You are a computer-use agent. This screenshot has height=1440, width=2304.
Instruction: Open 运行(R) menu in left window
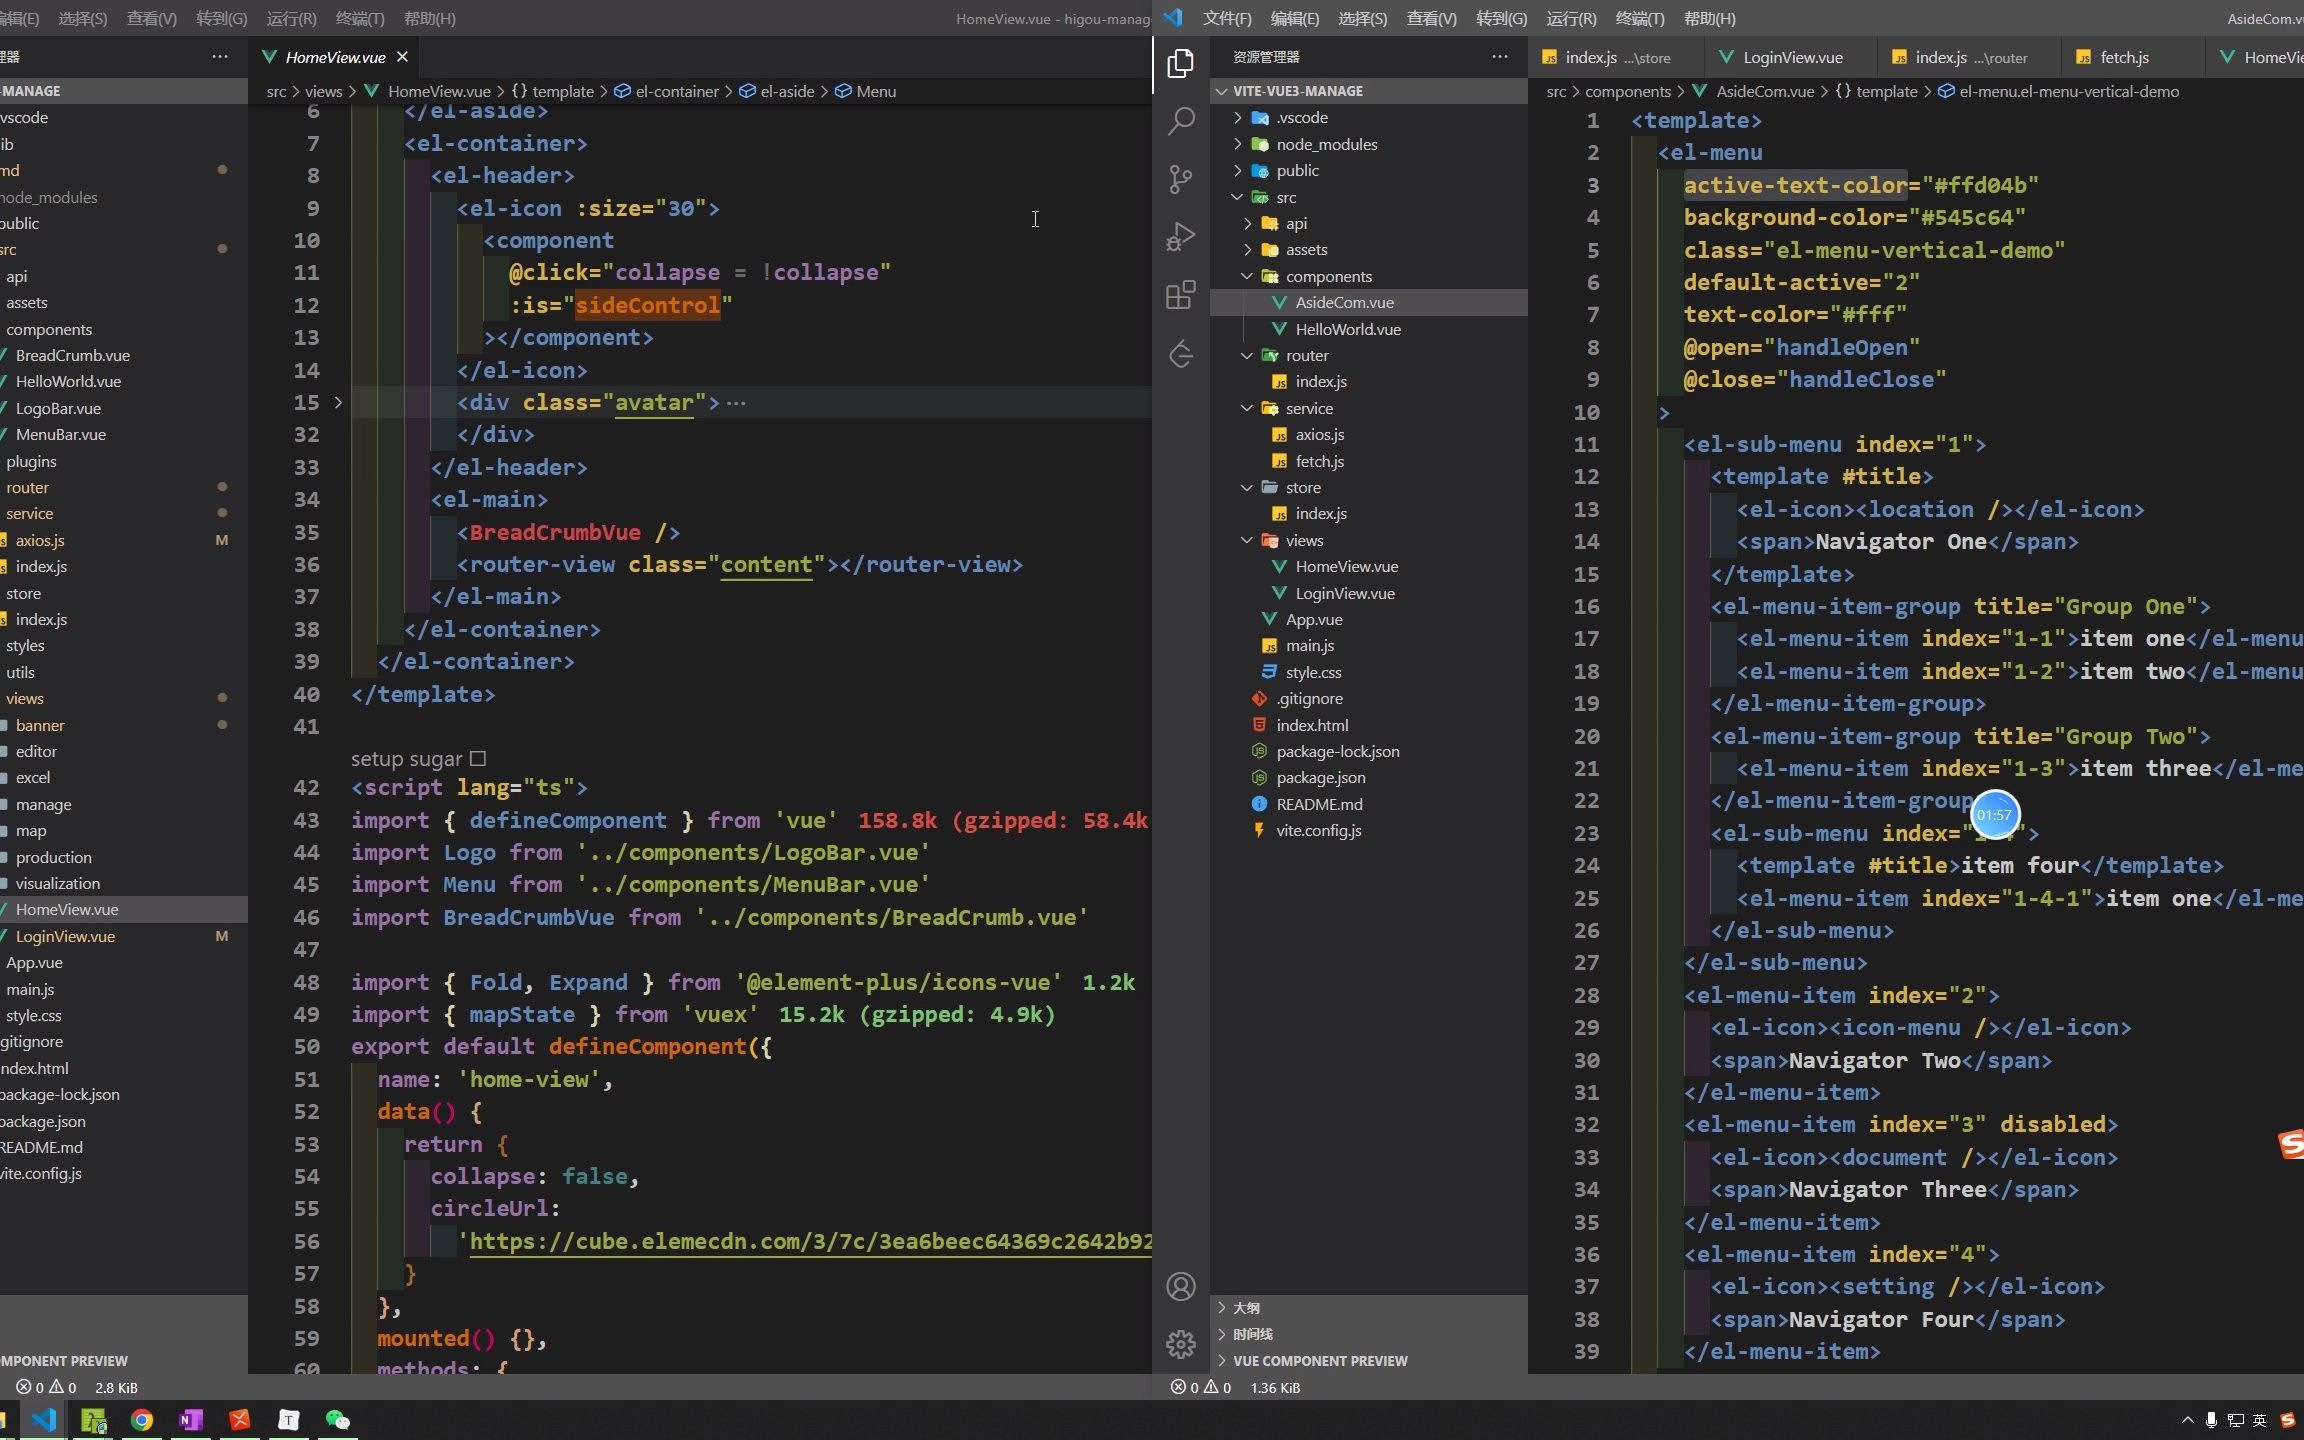[292, 18]
